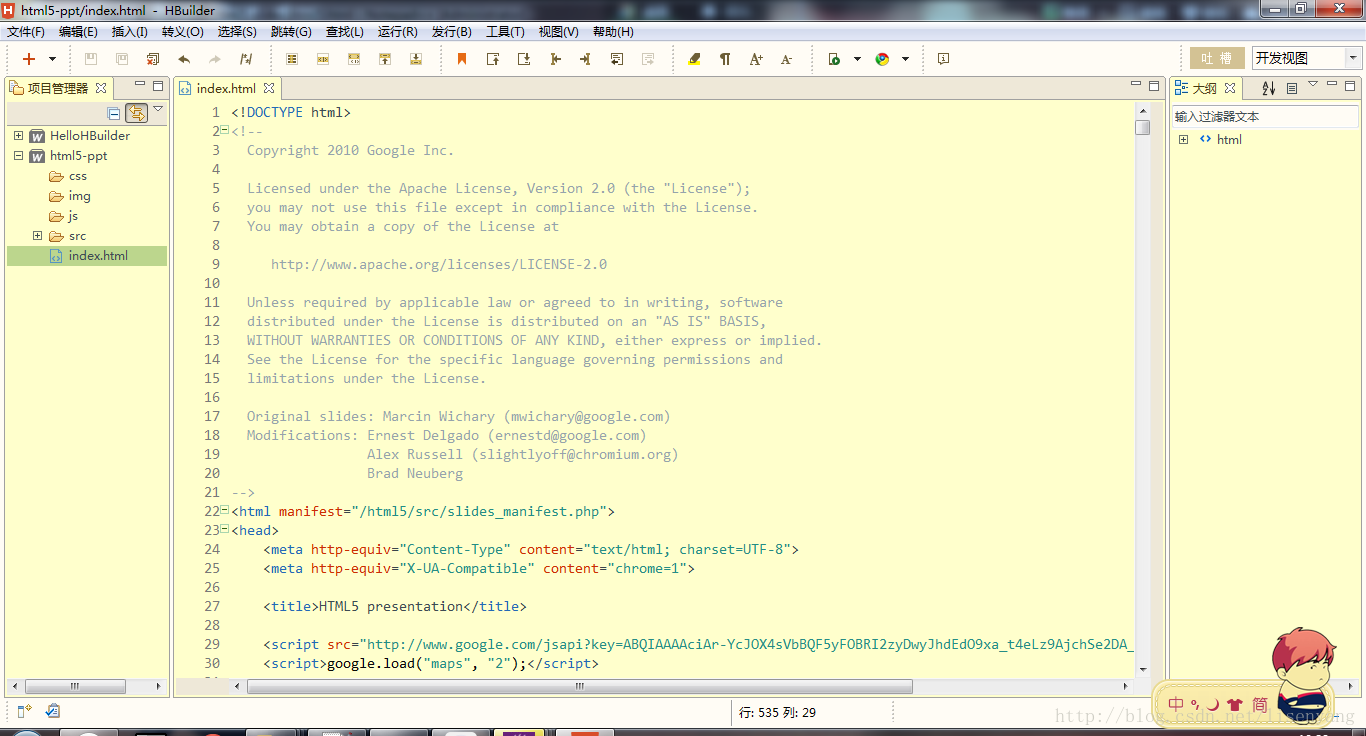This screenshot has height=736, width=1366.
Task: Click the editor horizontal scrollbar thumb
Action: 580,687
